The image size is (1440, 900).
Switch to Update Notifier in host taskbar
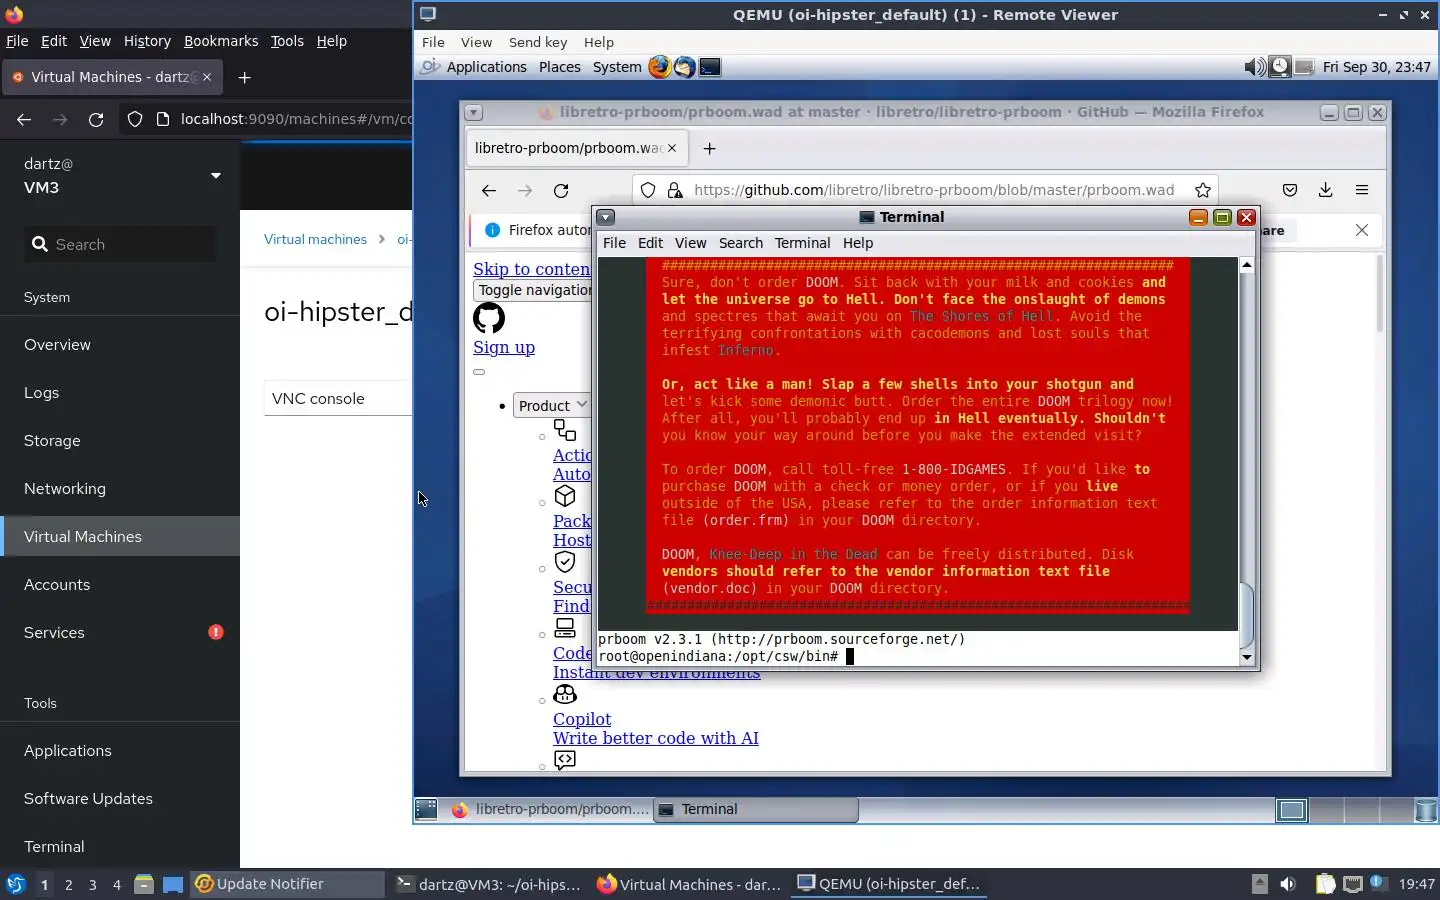click(x=288, y=884)
